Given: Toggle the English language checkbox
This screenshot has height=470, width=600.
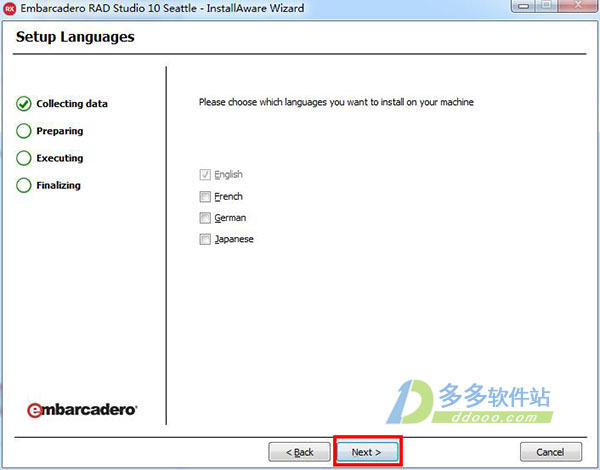Looking at the screenshot, I should point(205,175).
